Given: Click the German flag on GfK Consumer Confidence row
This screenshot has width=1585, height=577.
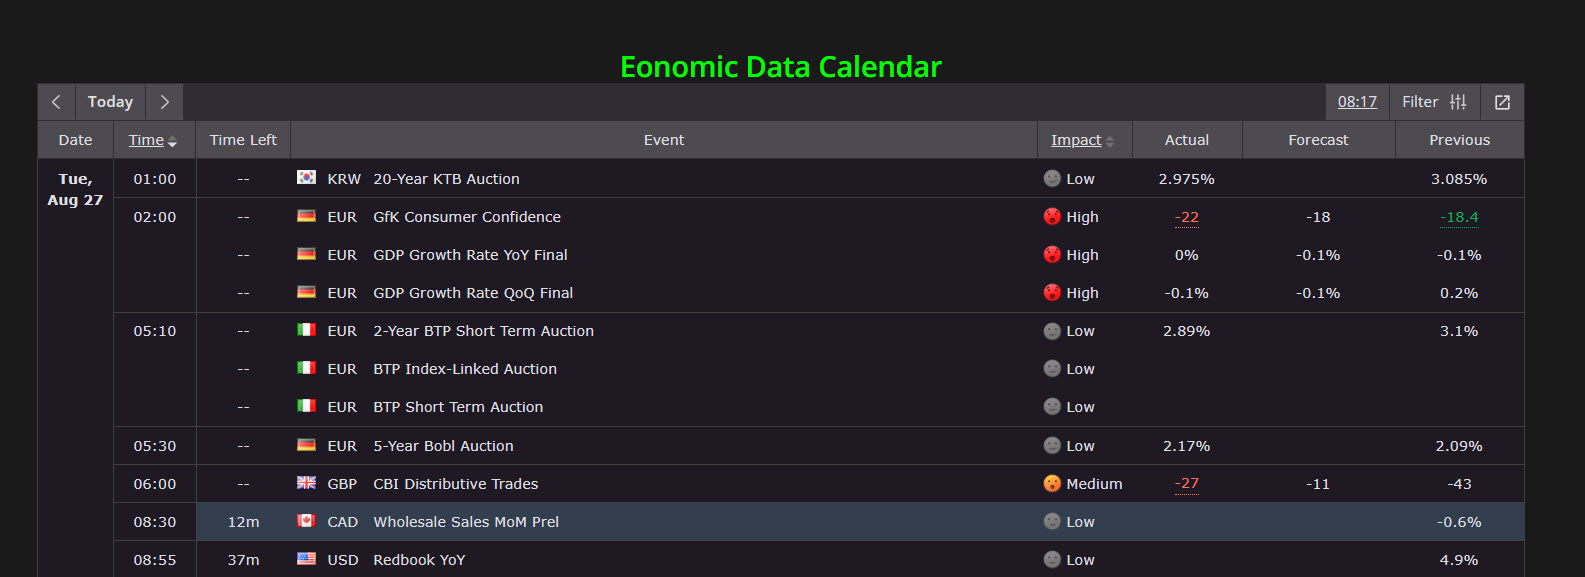Looking at the screenshot, I should tap(305, 216).
